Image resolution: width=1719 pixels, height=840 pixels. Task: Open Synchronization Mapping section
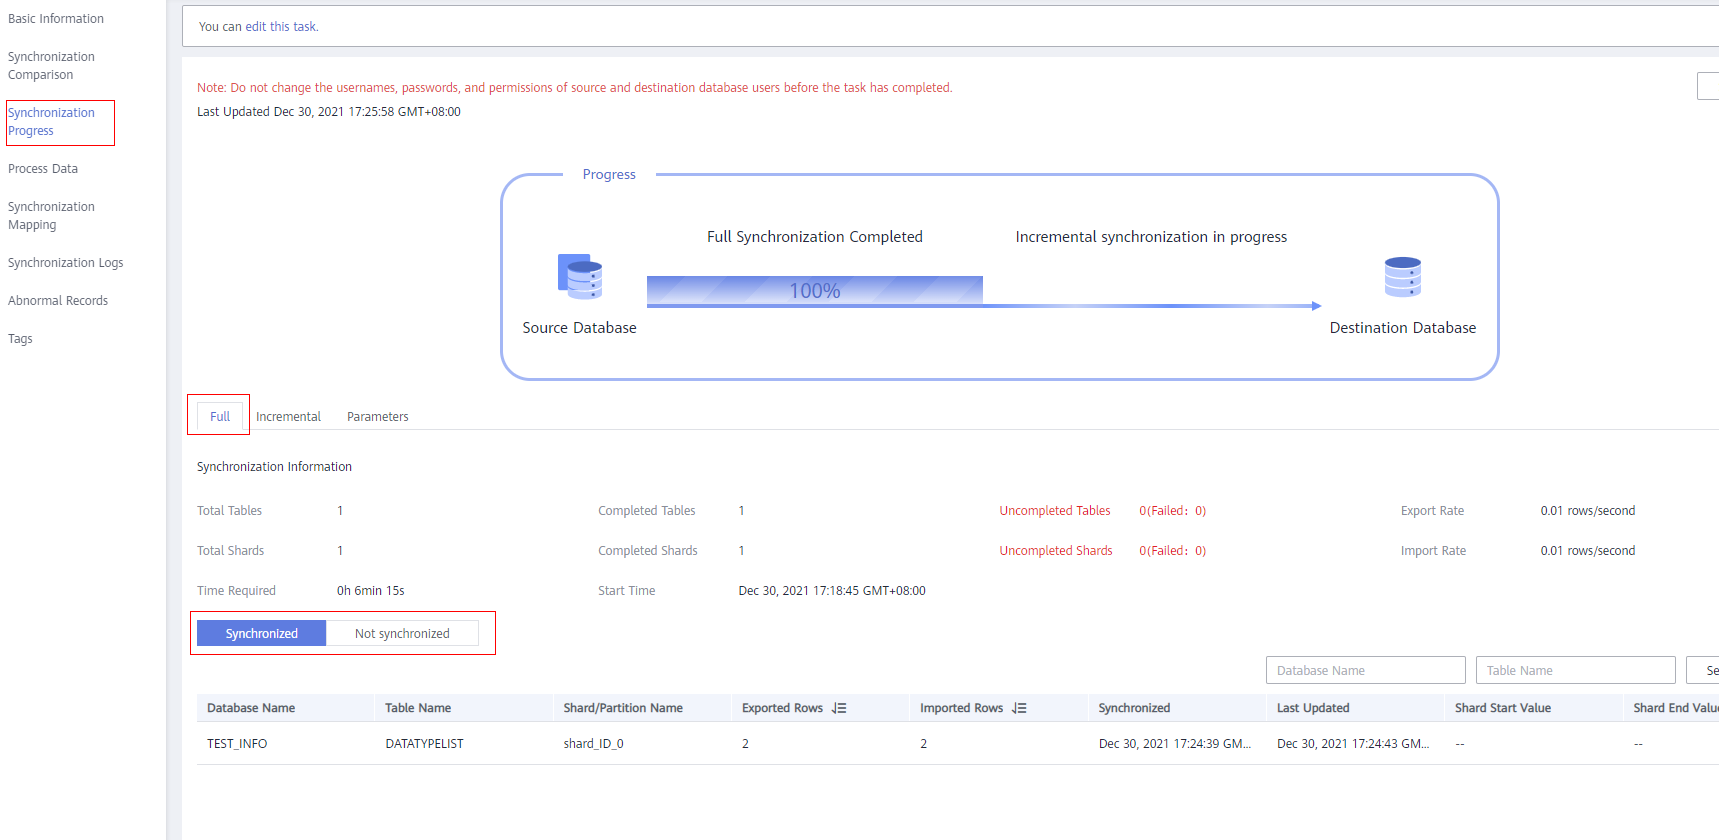pos(51,216)
